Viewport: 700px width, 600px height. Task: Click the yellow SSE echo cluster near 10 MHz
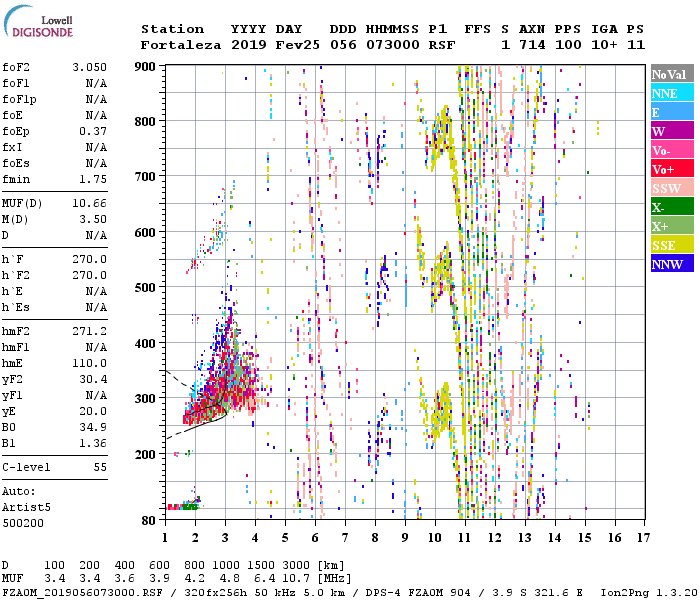440,411
